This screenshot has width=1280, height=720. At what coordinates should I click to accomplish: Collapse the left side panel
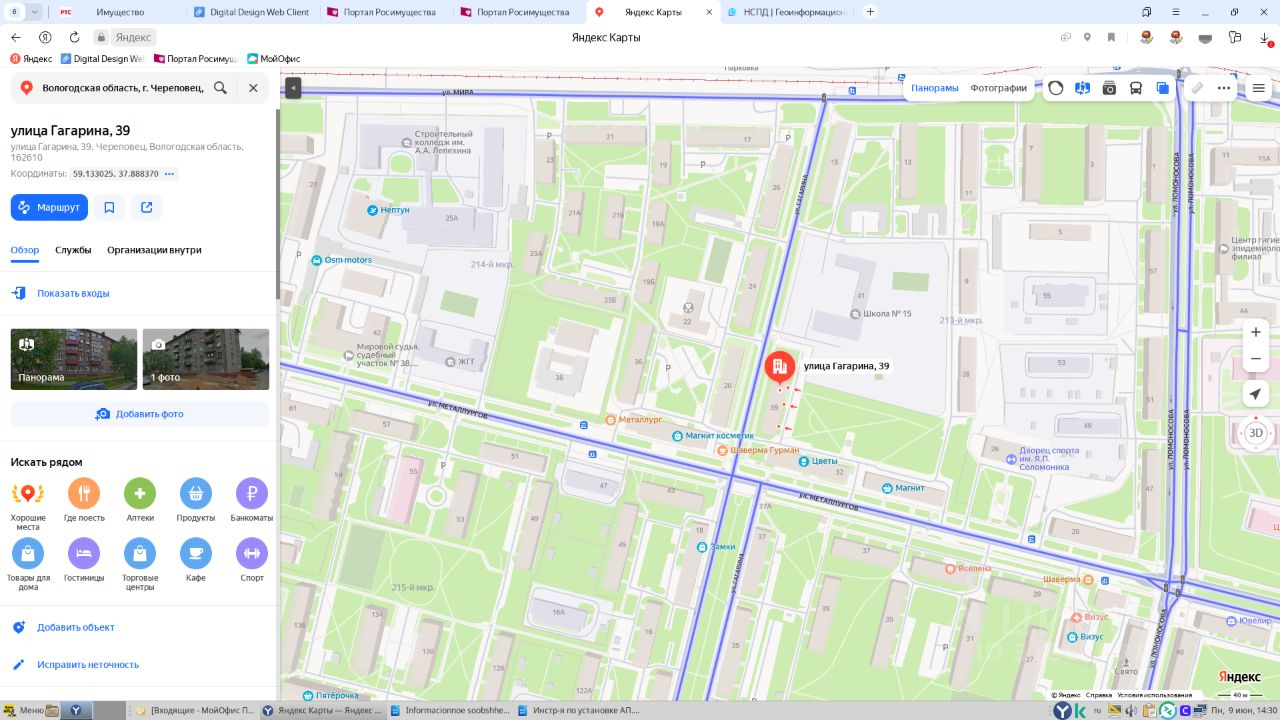click(x=292, y=88)
